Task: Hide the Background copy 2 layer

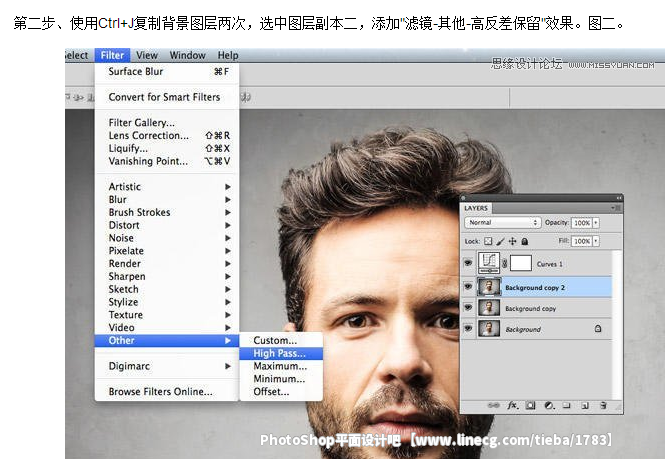Action: click(468, 286)
